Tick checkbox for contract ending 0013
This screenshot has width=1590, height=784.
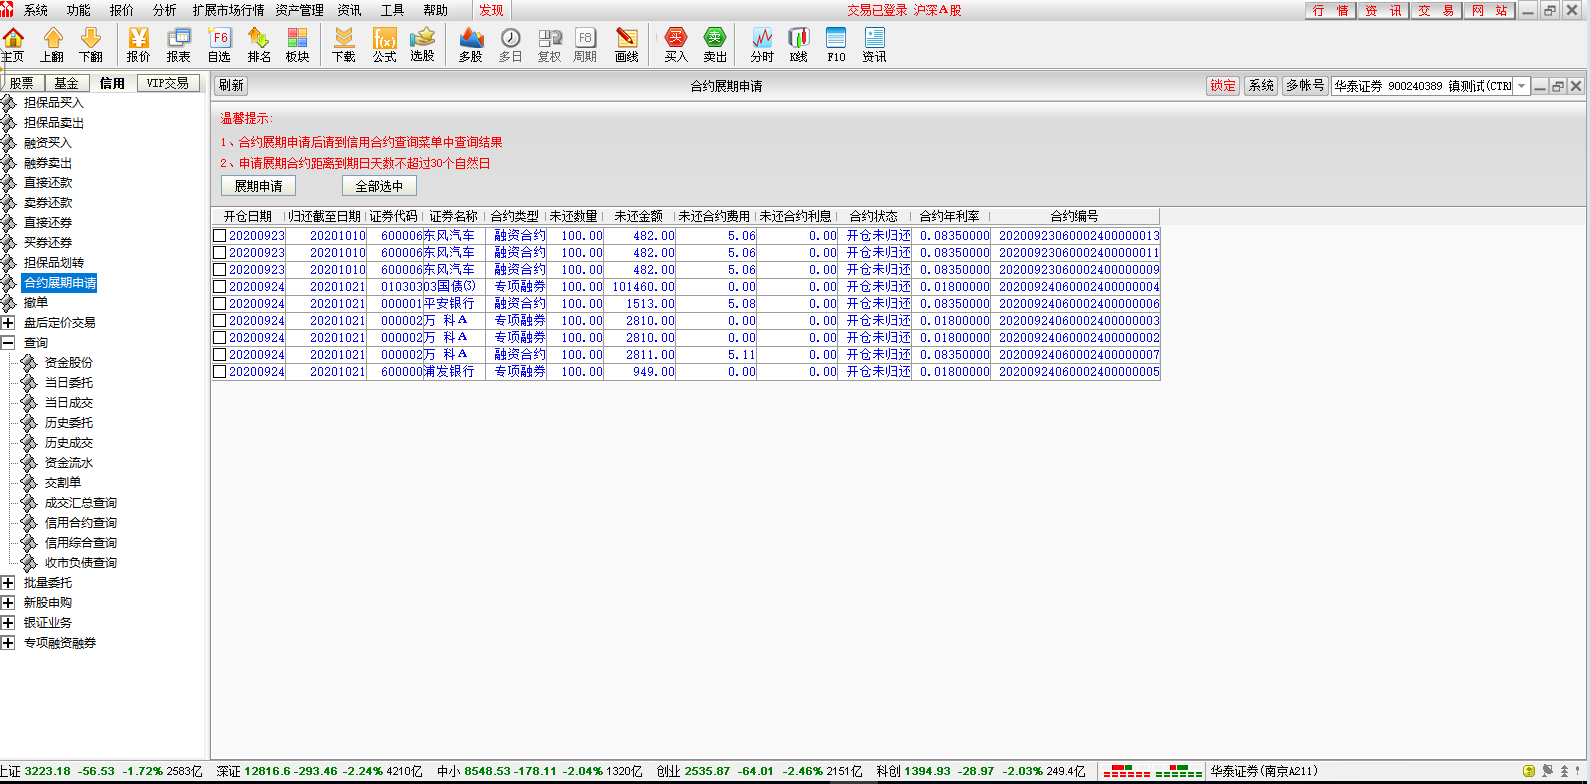(219, 236)
